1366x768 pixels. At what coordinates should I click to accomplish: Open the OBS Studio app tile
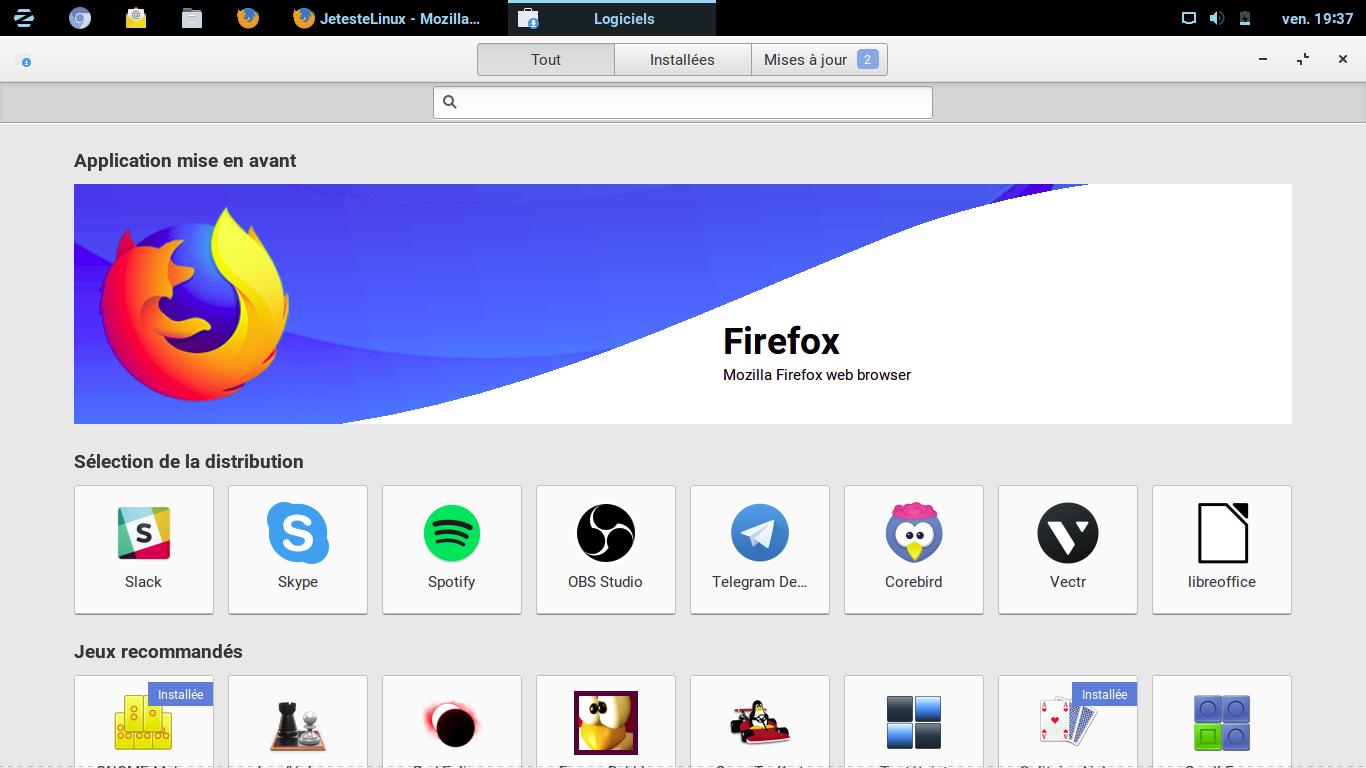pyautogui.click(x=606, y=549)
